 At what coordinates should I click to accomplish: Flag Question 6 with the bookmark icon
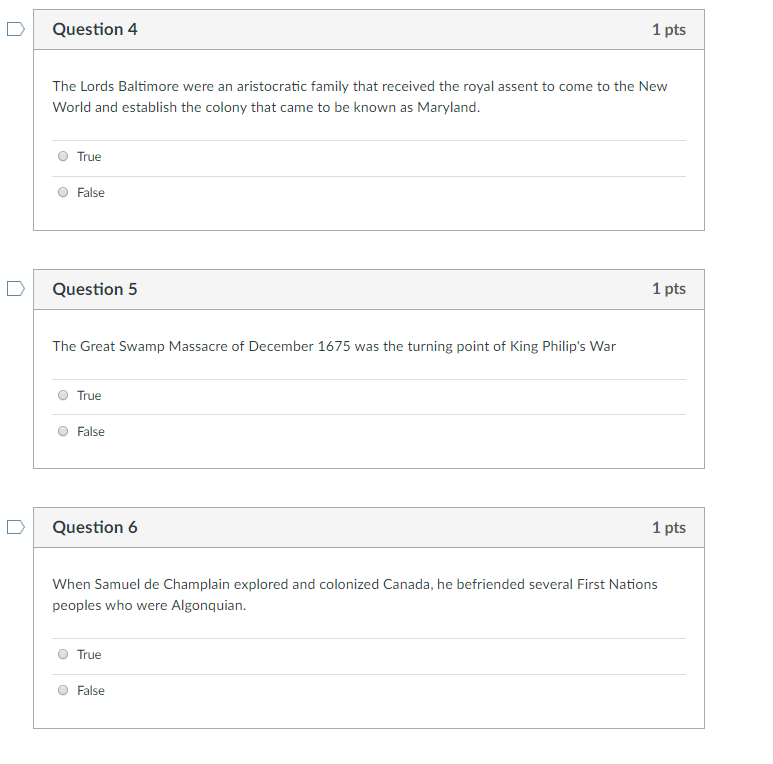[x=15, y=527]
